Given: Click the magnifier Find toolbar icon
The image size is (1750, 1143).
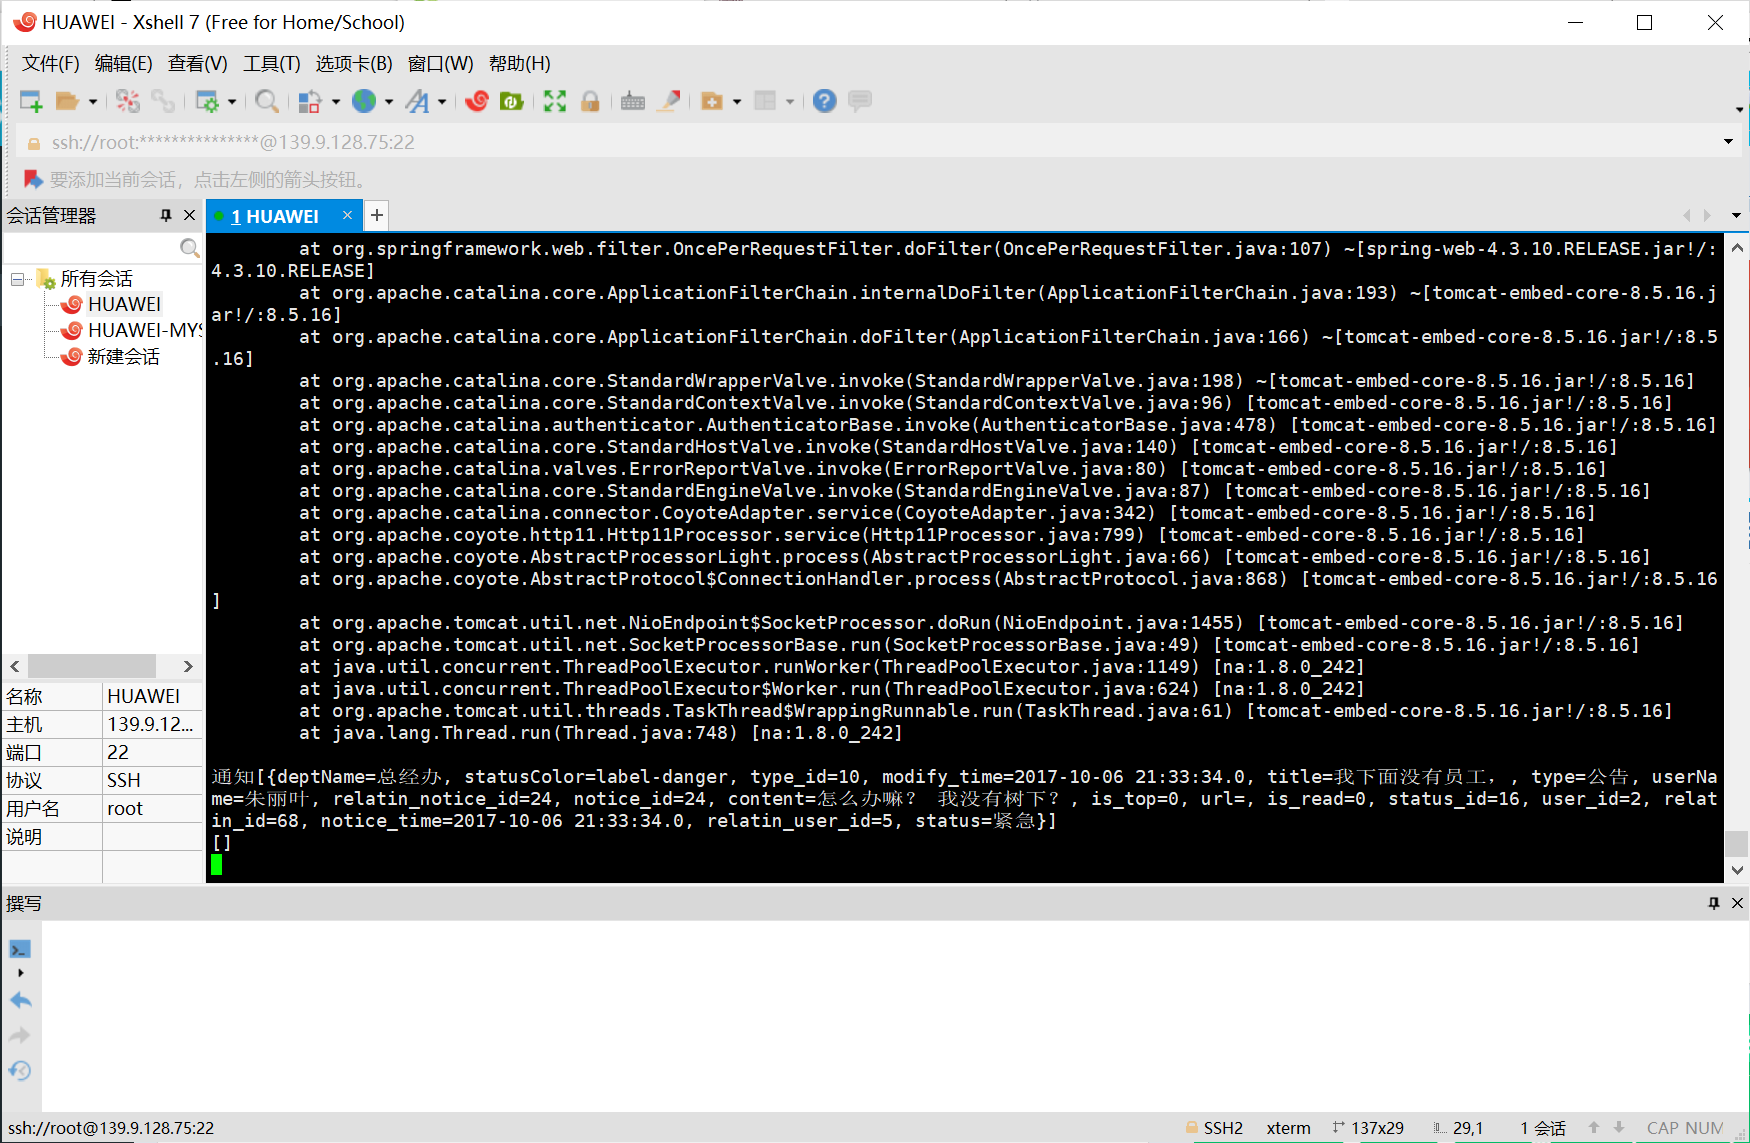Looking at the screenshot, I should [266, 101].
